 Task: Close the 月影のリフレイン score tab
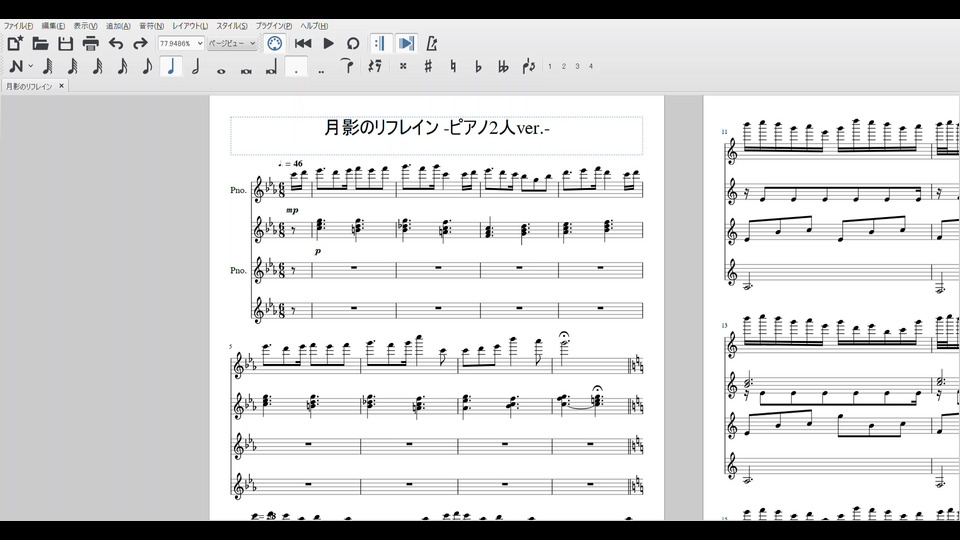[x=61, y=86]
